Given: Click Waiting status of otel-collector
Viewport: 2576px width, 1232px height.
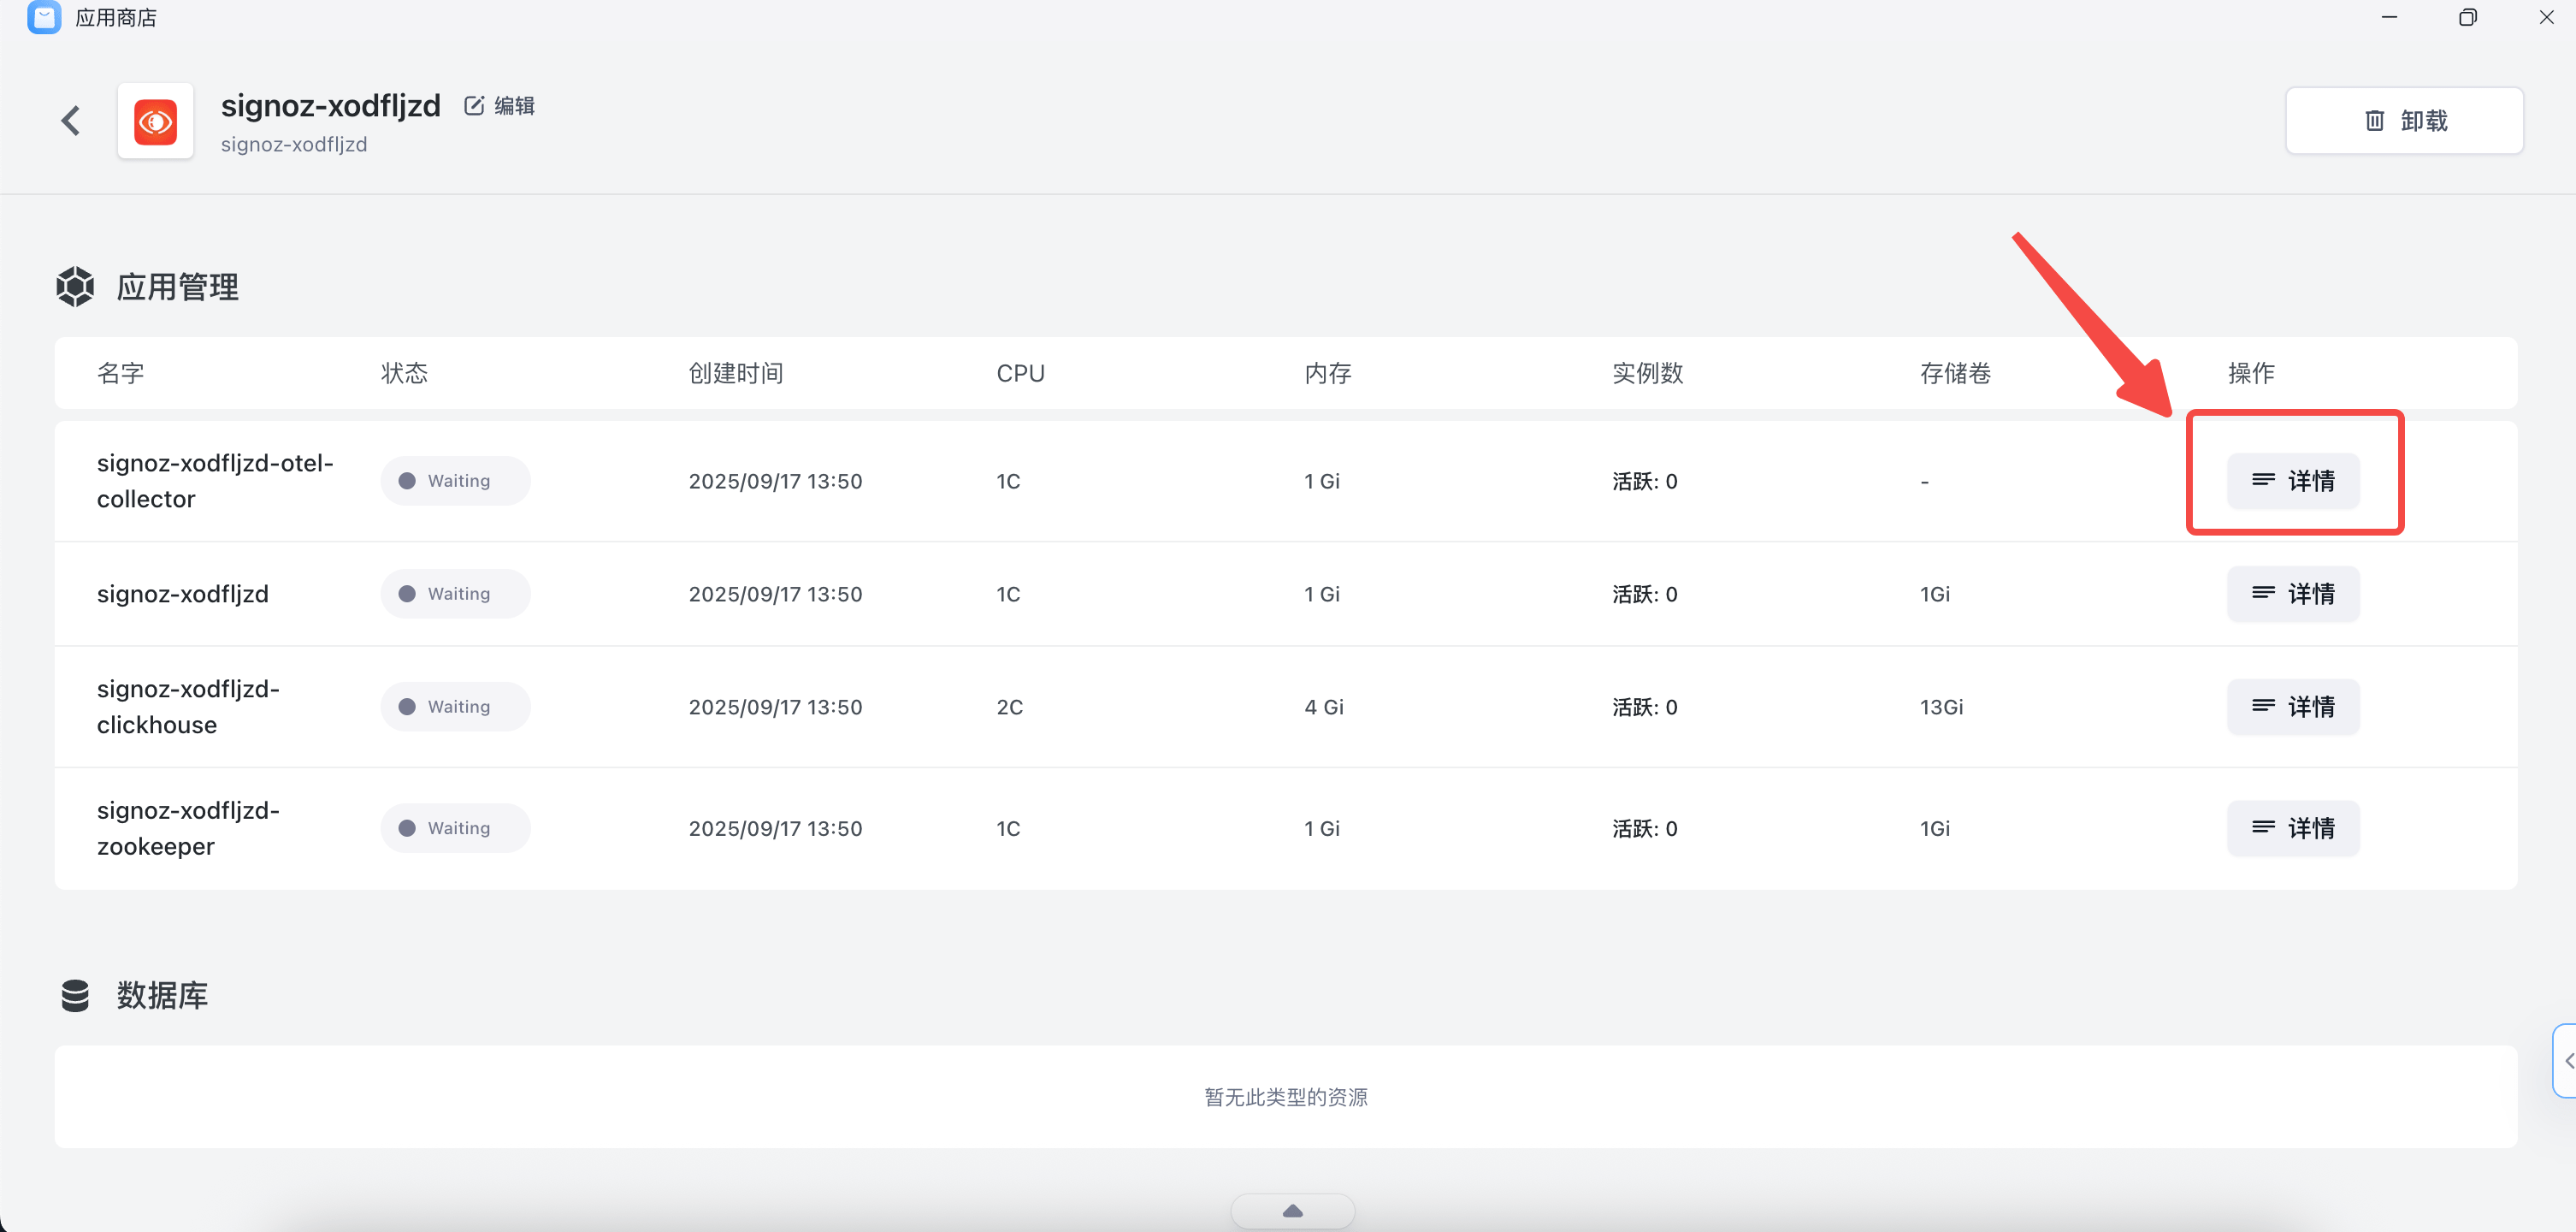Looking at the screenshot, I should click(455, 481).
